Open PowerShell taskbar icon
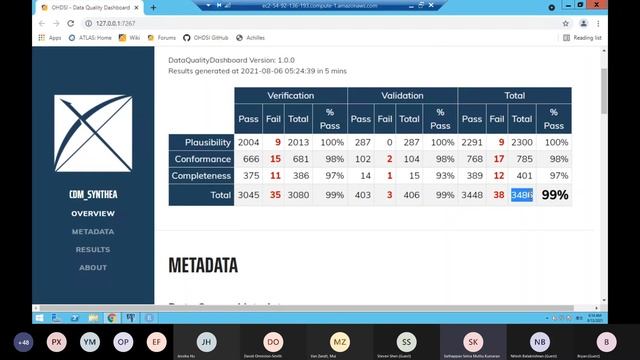The image size is (640, 360). [75, 318]
